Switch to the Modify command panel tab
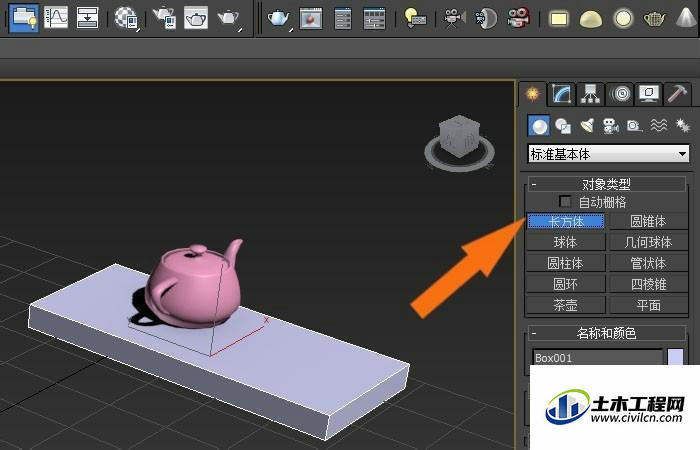 pyautogui.click(x=562, y=94)
